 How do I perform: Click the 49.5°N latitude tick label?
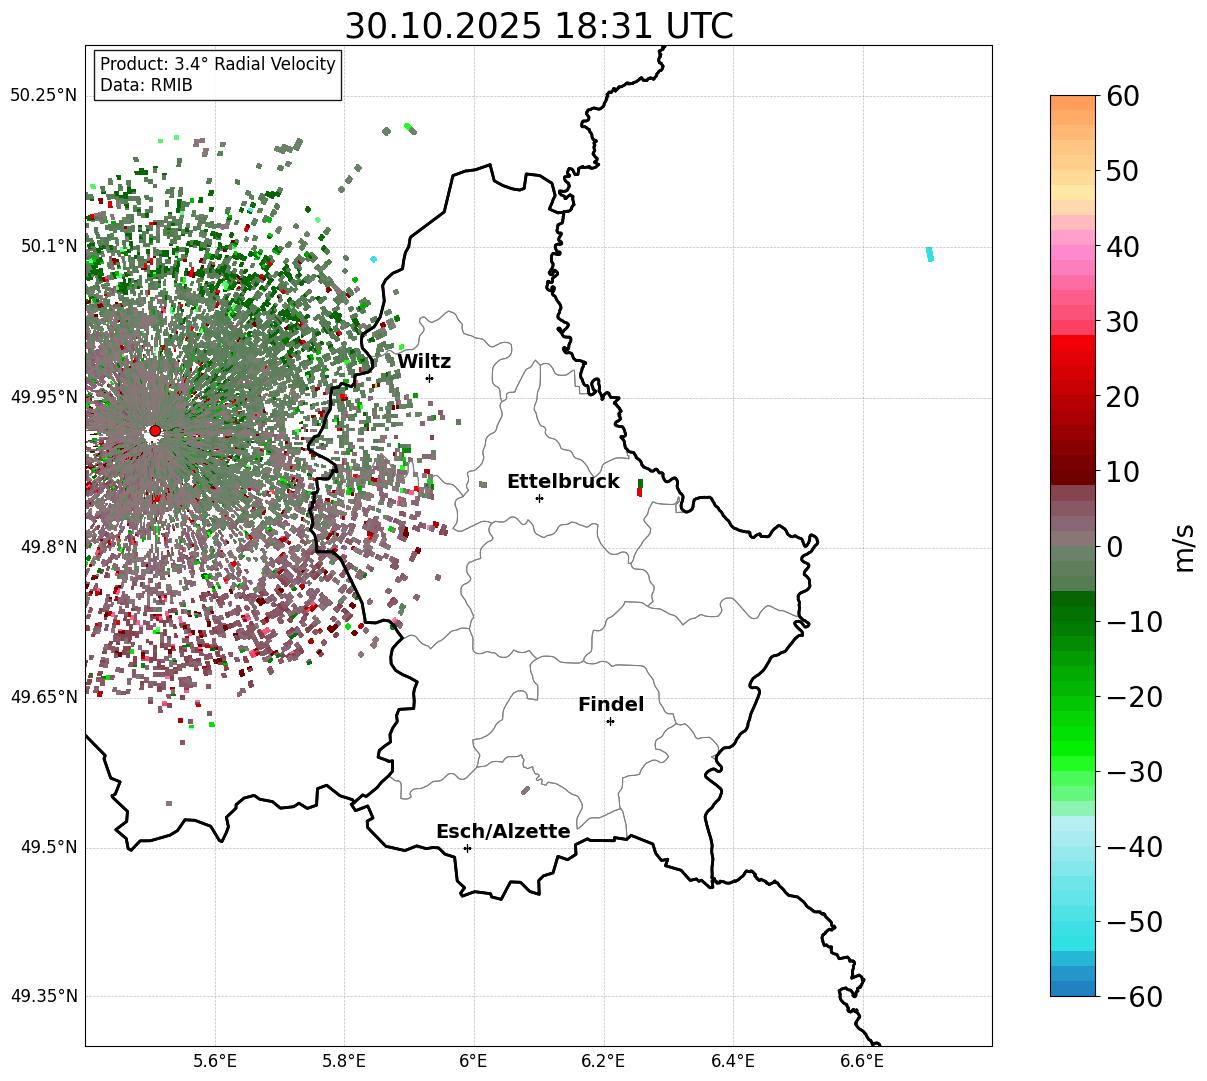click(48, 847)
